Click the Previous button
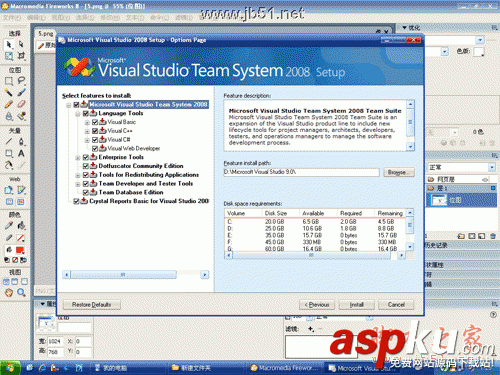 click(317, 304)
